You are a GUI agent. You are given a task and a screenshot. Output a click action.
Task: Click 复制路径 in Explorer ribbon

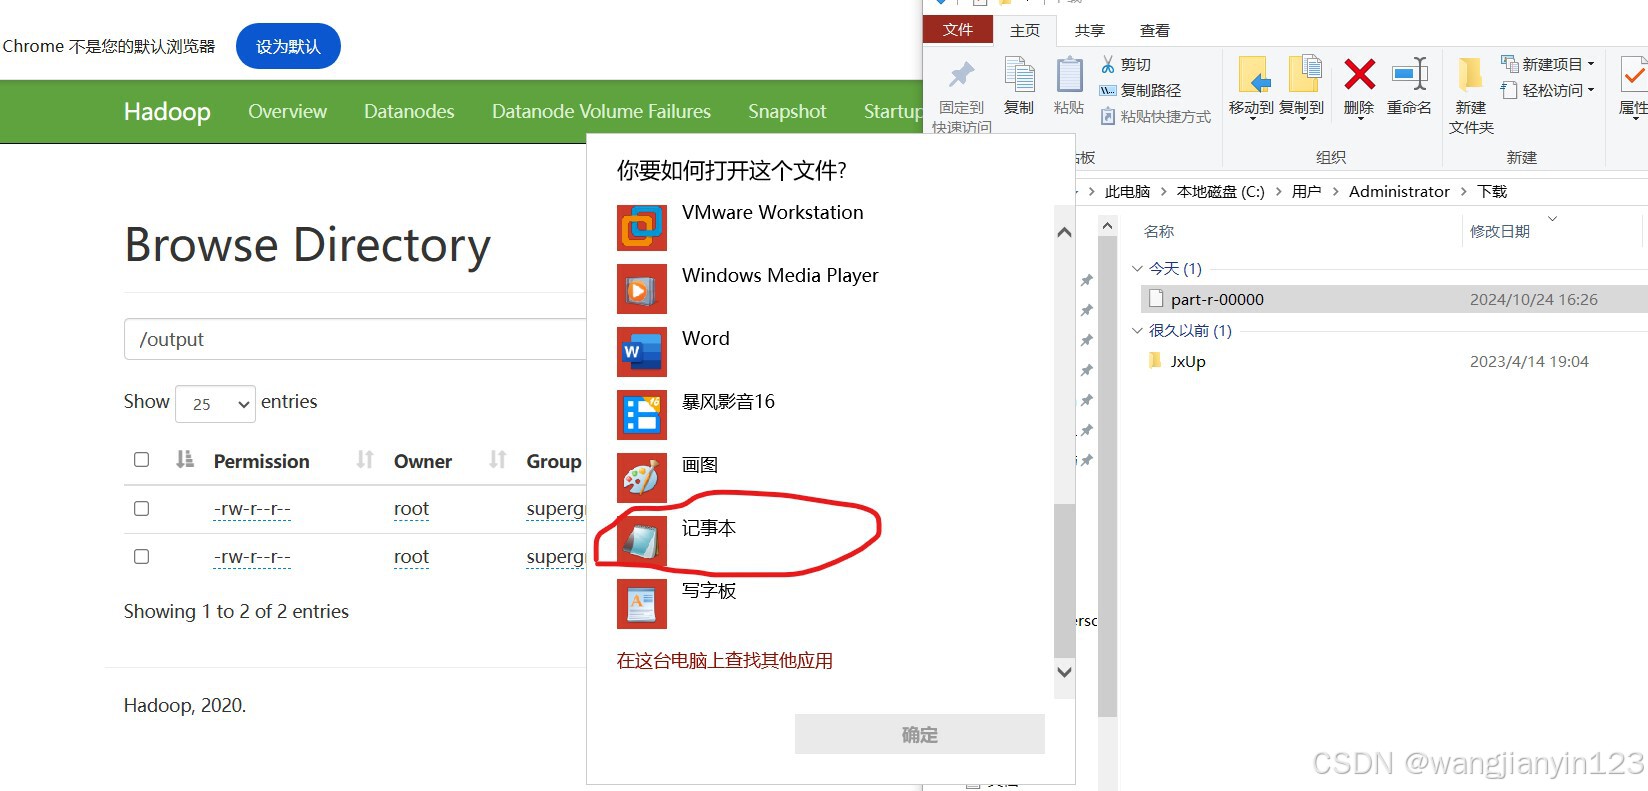(1140, 90)
